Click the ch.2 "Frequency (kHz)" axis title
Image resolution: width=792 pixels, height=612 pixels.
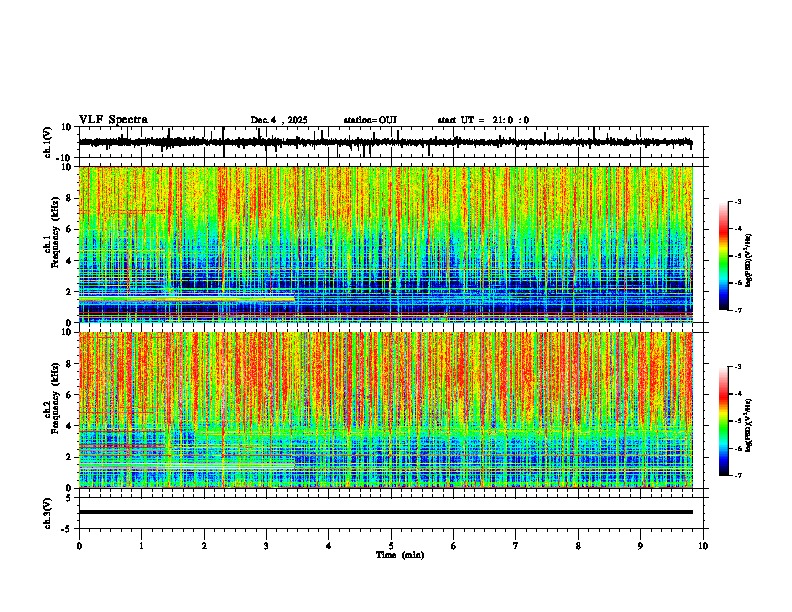click(55, 398)
